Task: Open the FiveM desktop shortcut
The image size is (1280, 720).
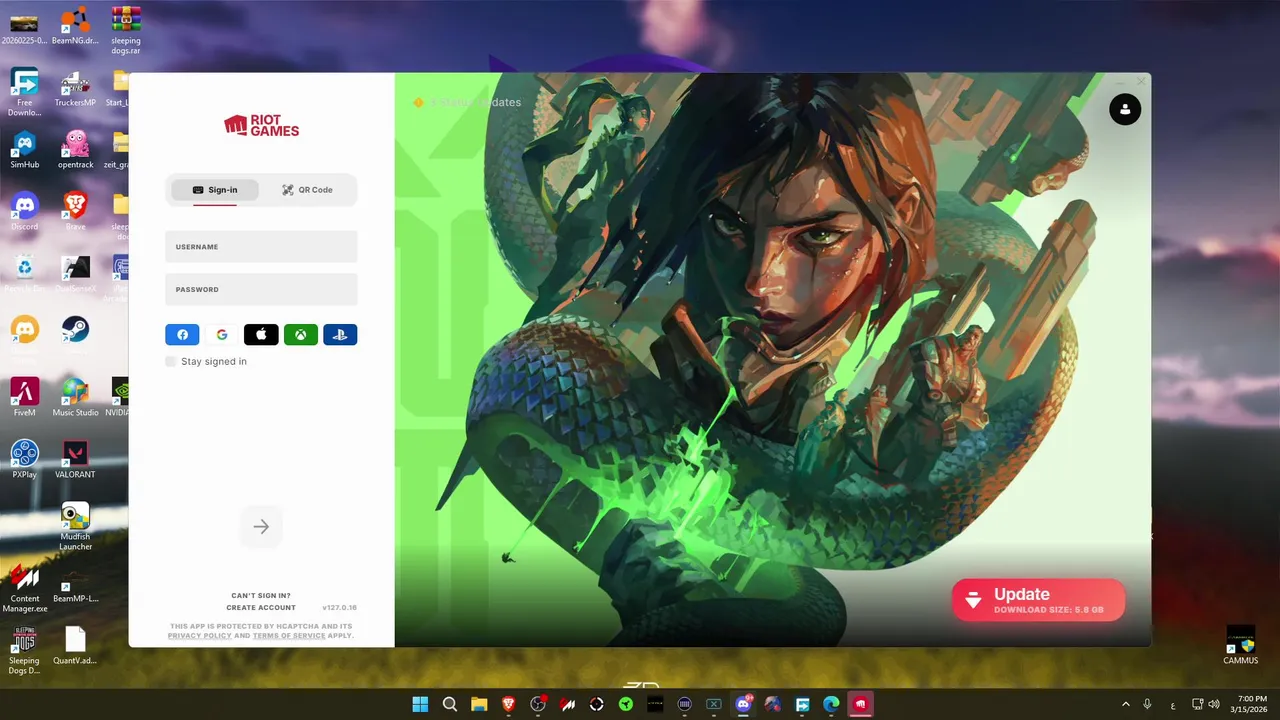Action: [24, 397]
